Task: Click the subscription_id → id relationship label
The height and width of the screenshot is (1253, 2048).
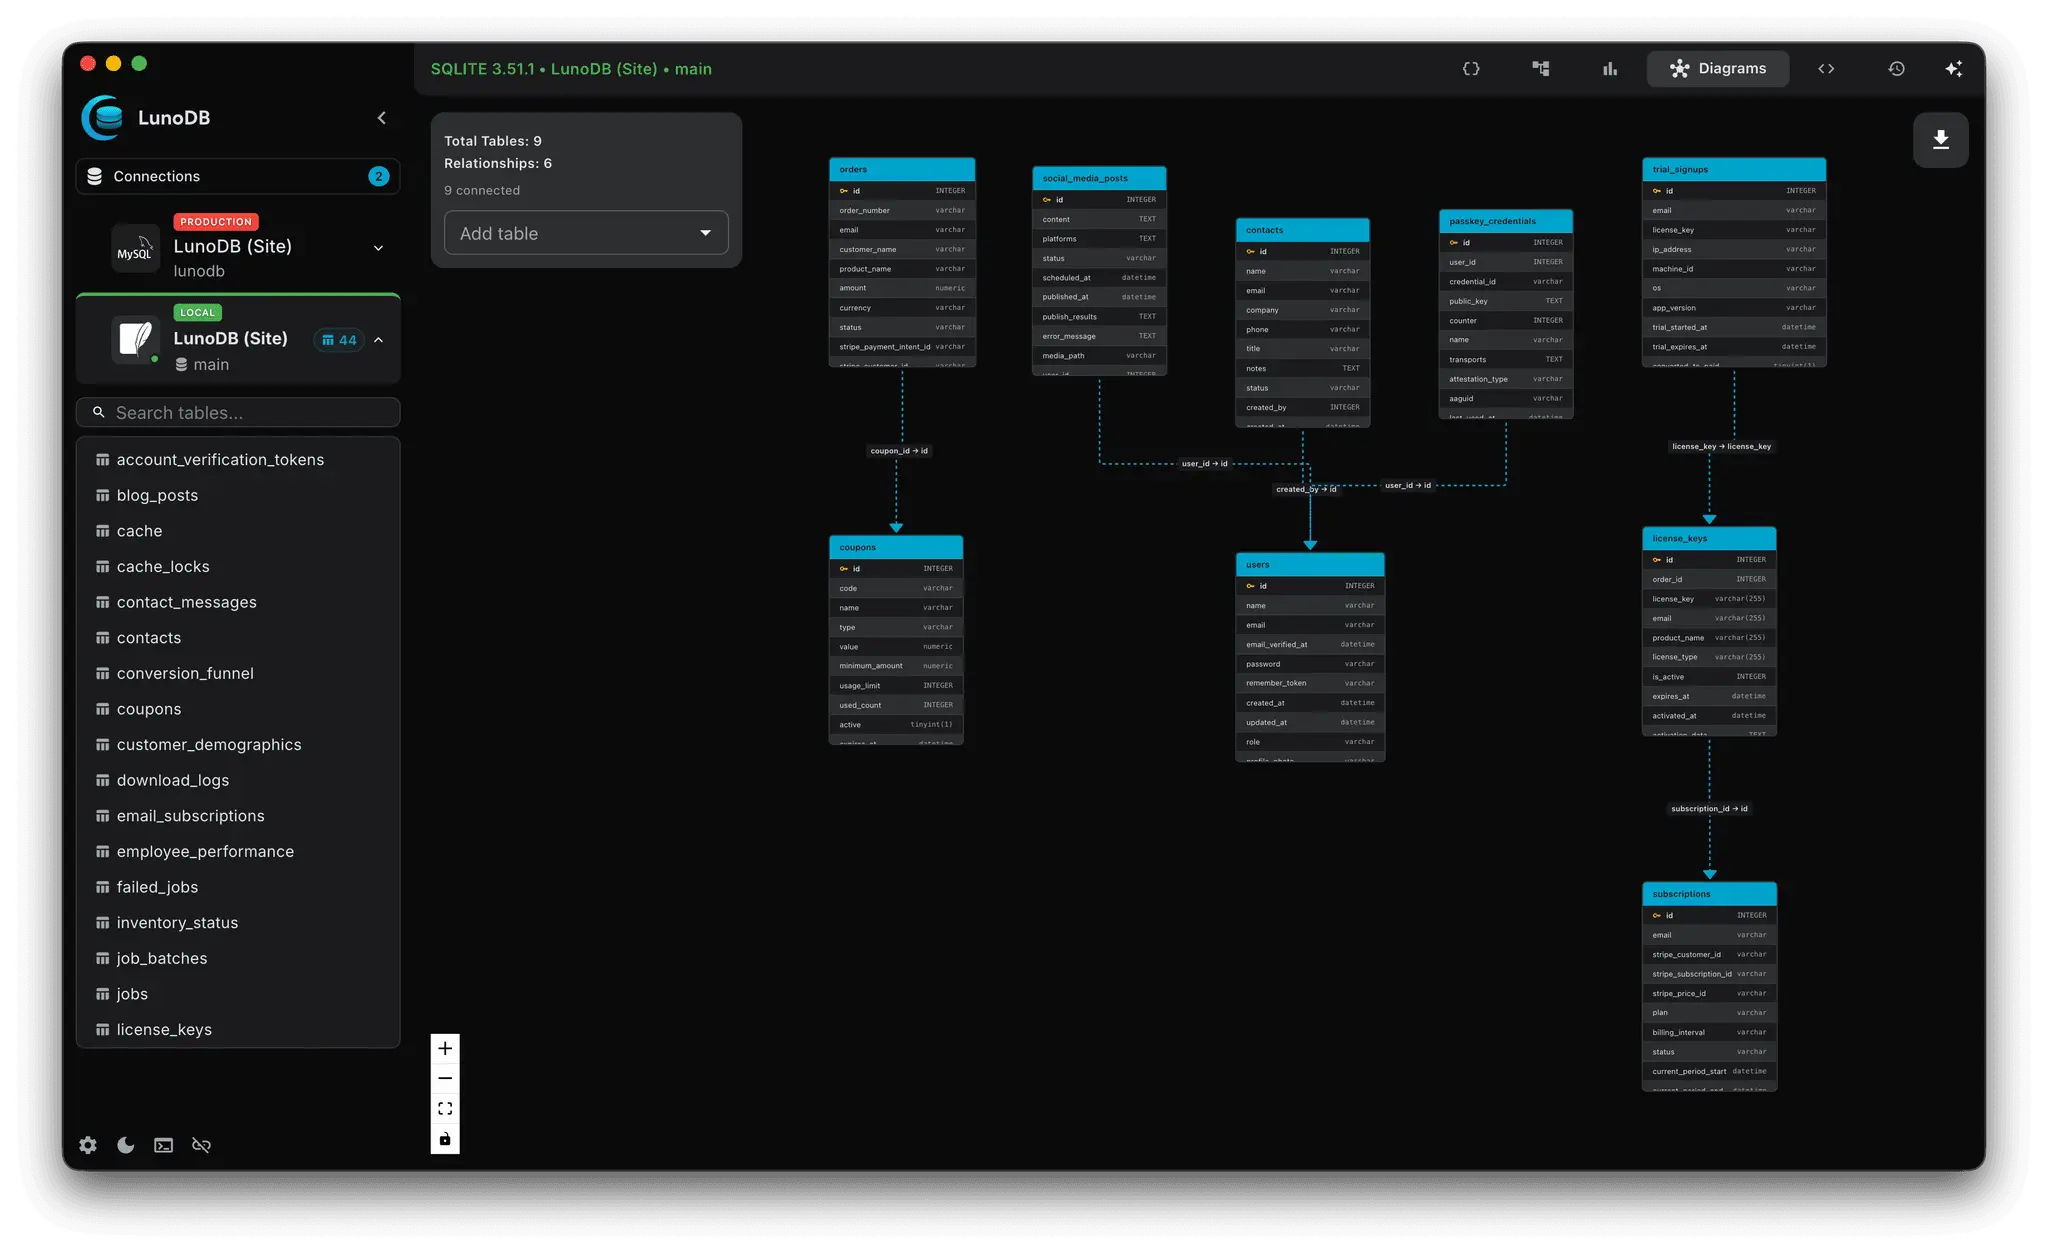Action: (1709, 809)
